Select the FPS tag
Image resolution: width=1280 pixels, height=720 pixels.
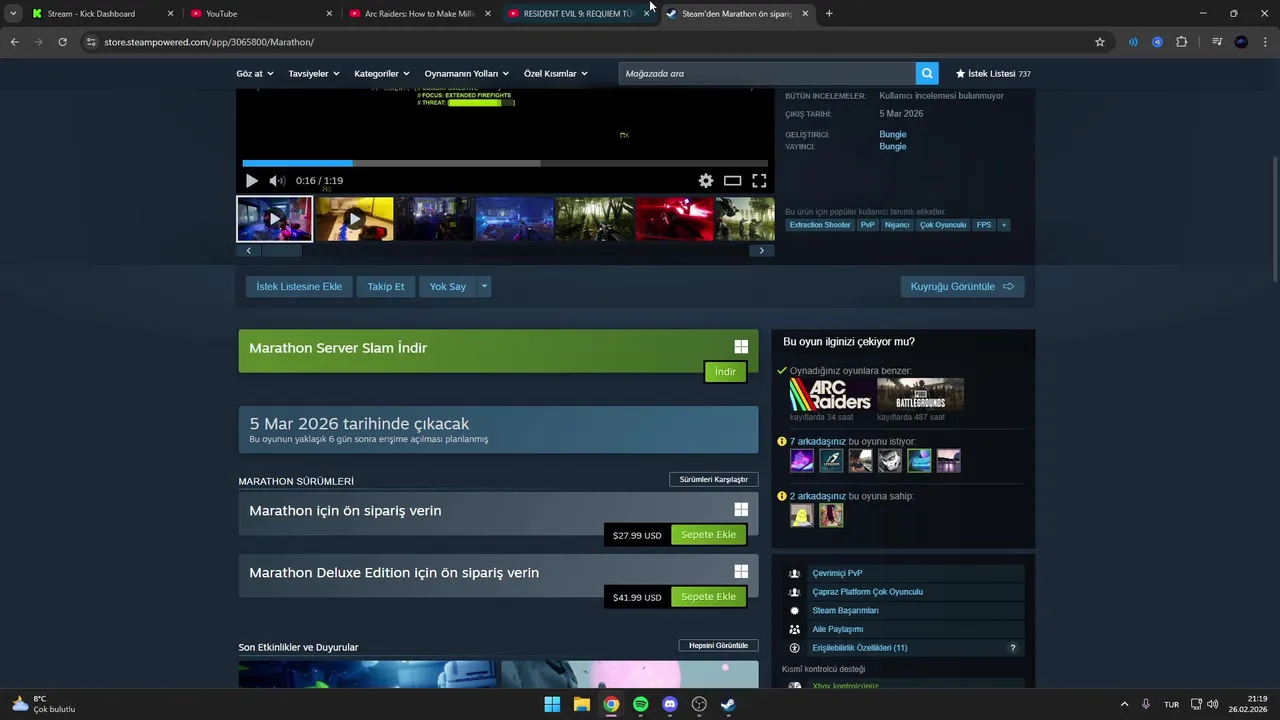(984, 225)
